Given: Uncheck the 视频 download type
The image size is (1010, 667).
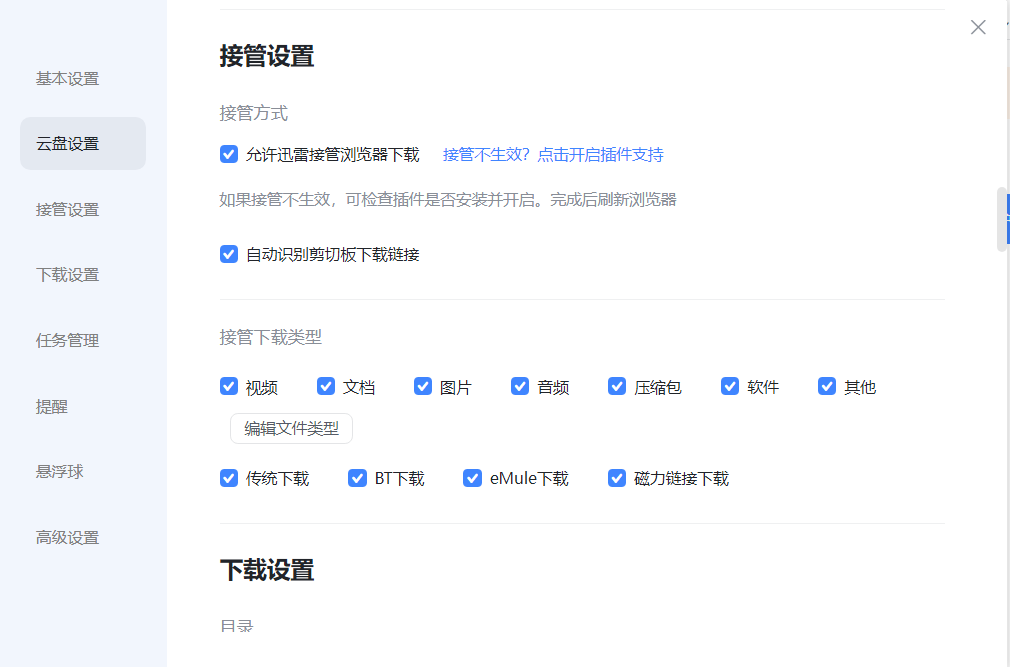Looking at the screenshot, I should (229, 386).
